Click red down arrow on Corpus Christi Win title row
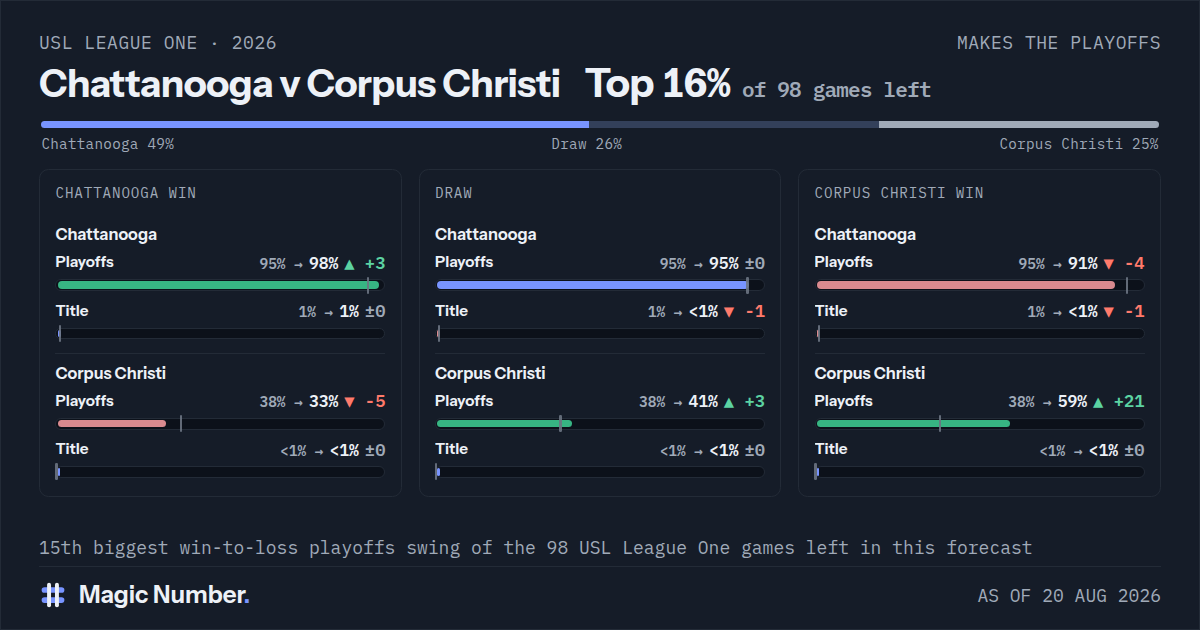This screenshot has height=630, width=1200. [x=1108, y=312]
